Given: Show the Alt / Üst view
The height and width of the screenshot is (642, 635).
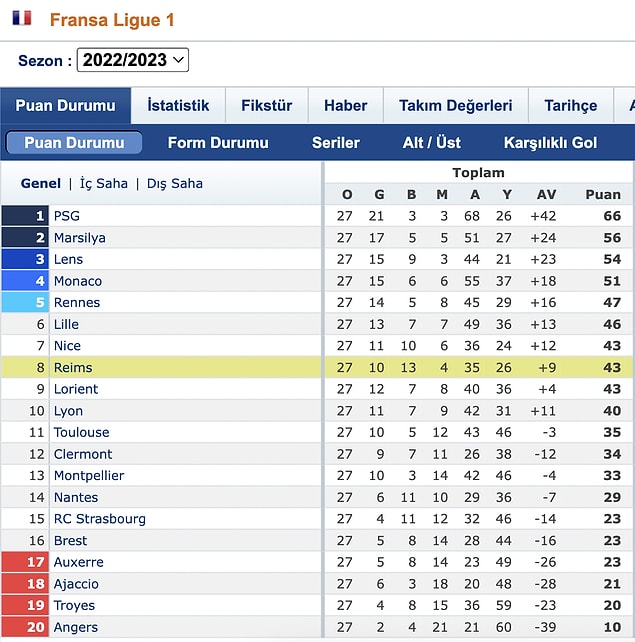Looking at the screenshot, I should (x=432, y=142).
